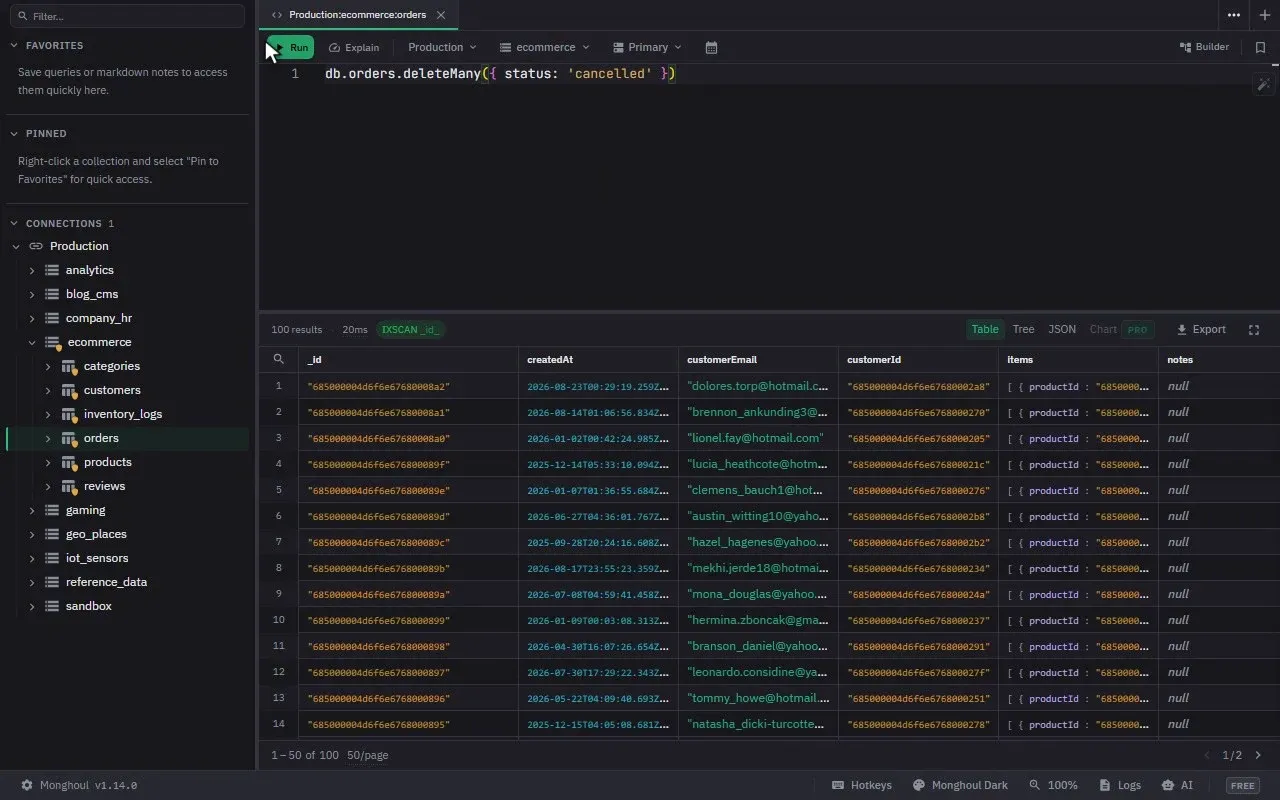Expand the analytics database
Image resolution: width=1280 pixels, height=800 pixels.
point(32,270)
